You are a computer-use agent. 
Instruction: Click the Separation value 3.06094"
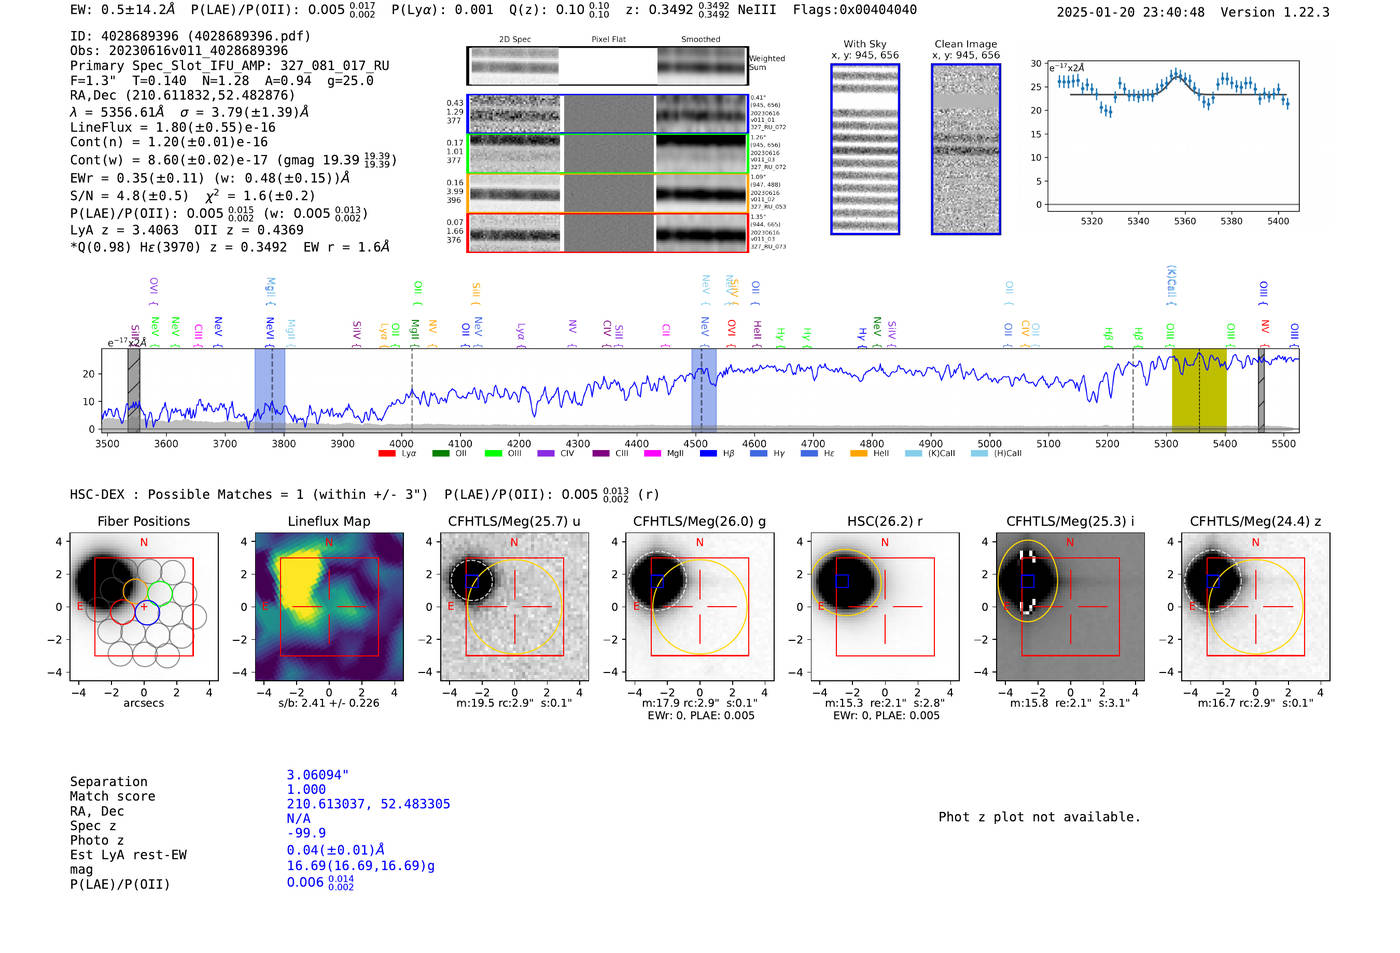[318, 775]
